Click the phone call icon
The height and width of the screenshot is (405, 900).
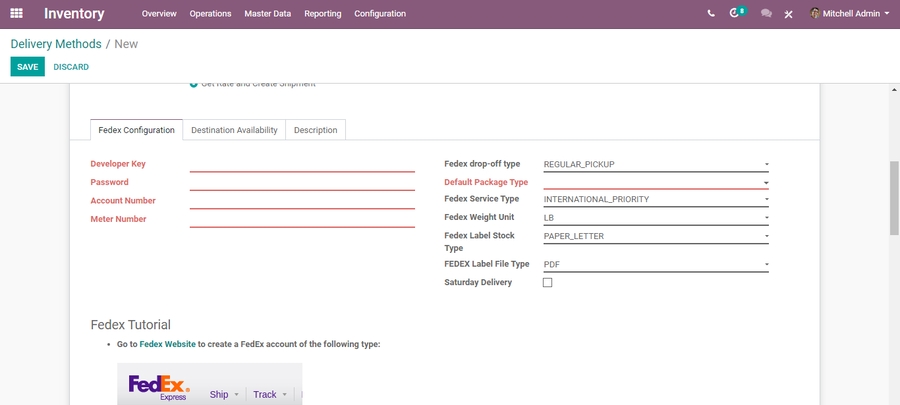point(711,14)
